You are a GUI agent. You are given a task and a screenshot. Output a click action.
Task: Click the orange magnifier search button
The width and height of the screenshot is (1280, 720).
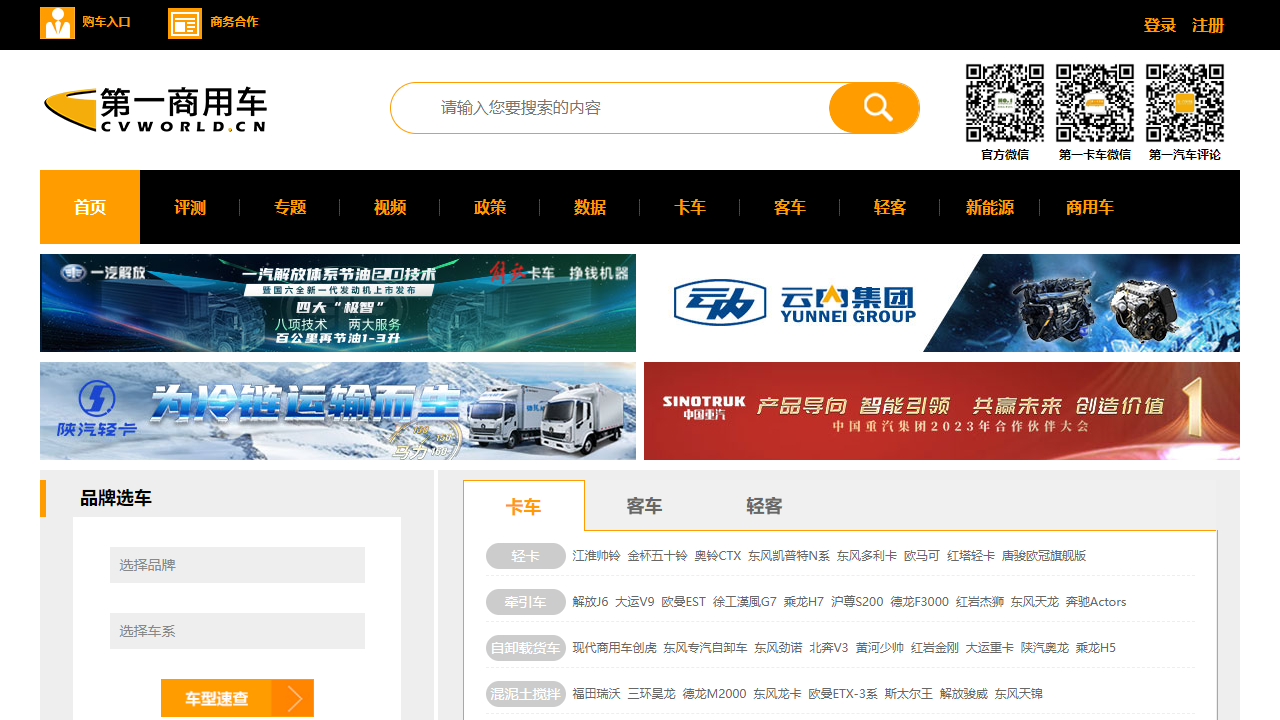[874, 108]
